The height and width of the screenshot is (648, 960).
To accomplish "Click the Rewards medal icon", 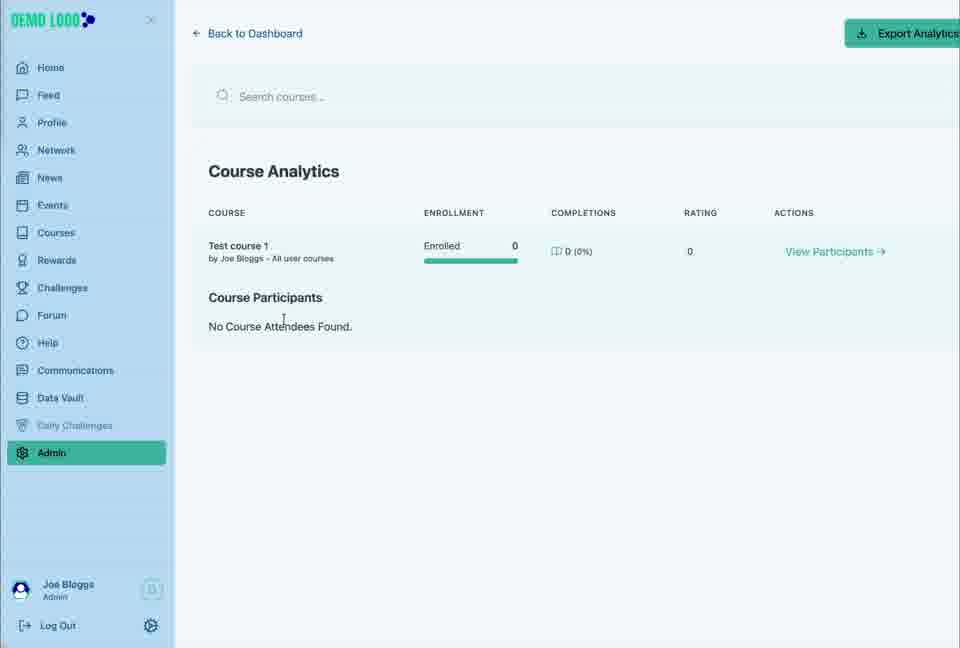I will tap(22, 260).
